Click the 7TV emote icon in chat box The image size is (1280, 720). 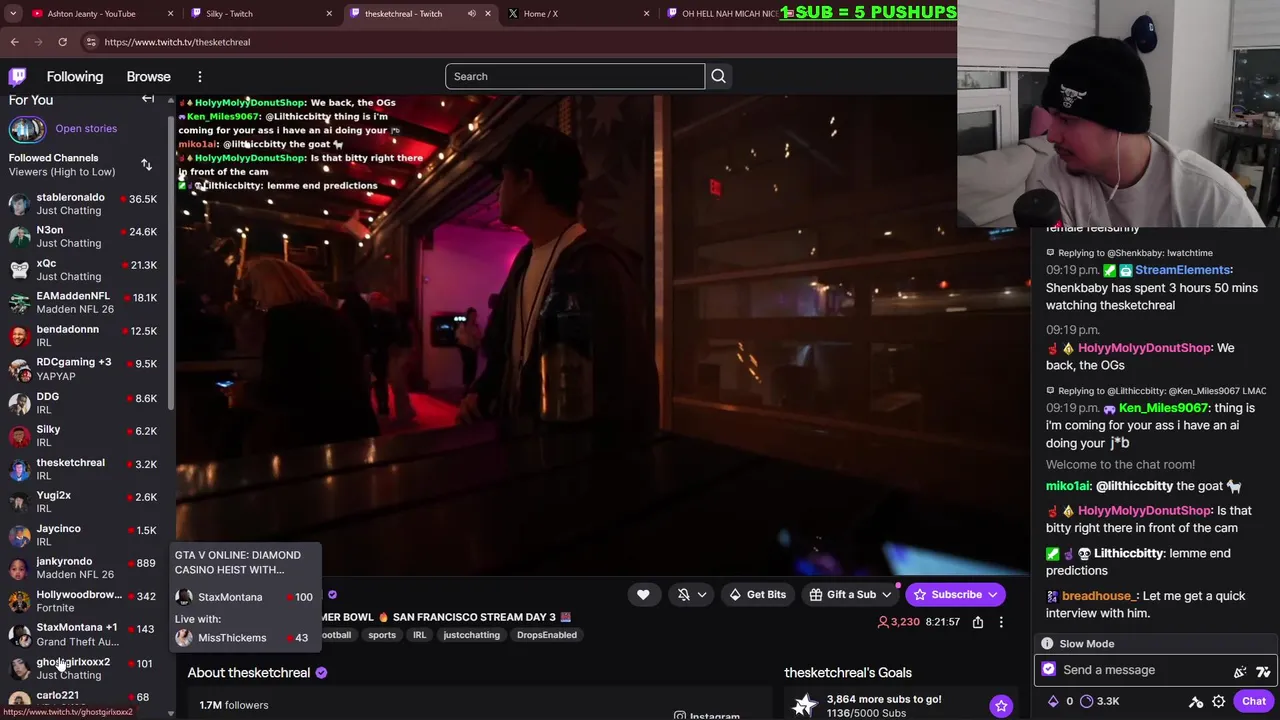[1263, 671]
